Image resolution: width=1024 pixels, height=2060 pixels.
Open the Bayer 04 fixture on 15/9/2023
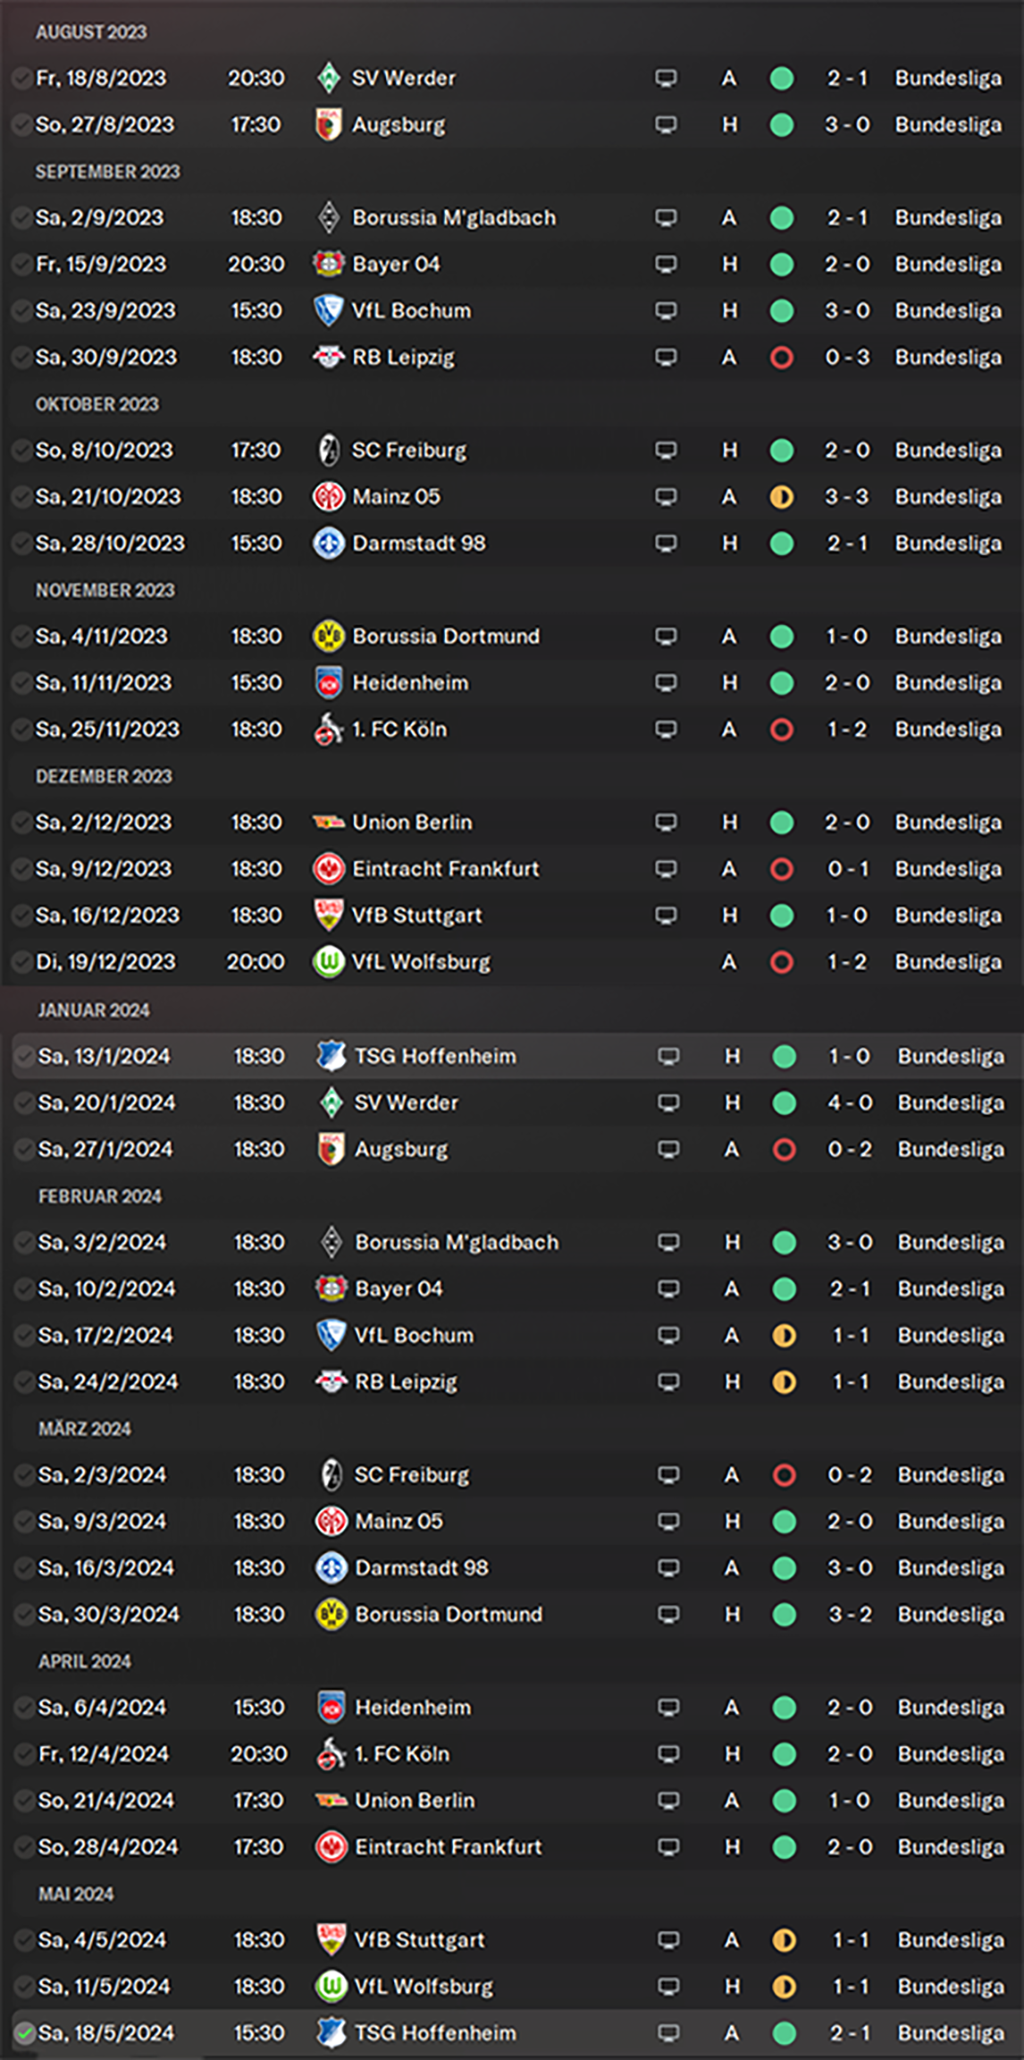510,264
